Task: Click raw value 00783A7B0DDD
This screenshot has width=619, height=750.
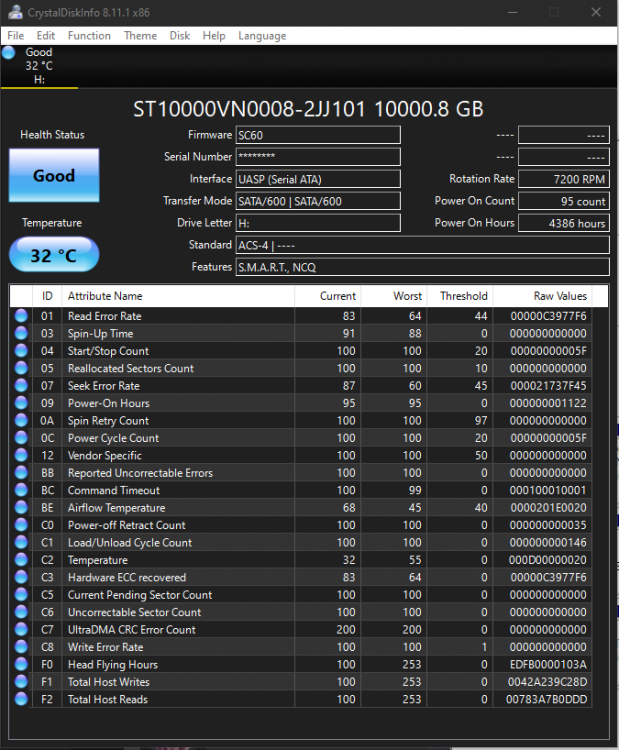Action: point(546,699)
